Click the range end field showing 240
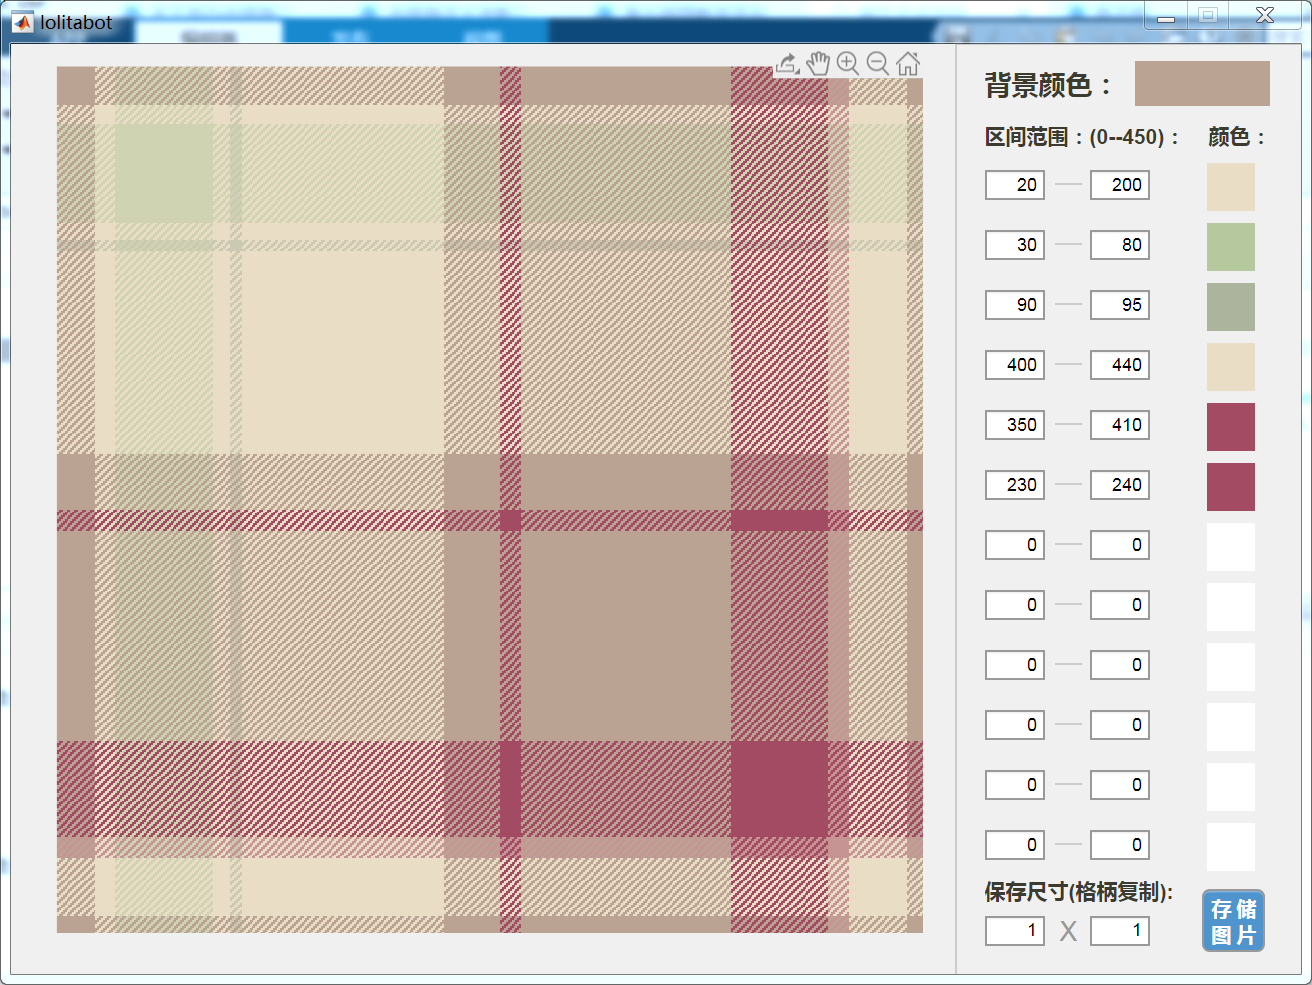The image size is (1312, 985). (1120, 485)
